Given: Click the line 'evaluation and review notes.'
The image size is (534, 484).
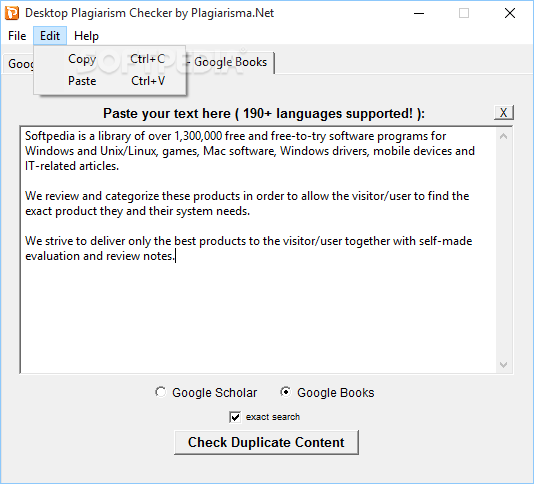Looking at the screenshot, I should 100,256.
